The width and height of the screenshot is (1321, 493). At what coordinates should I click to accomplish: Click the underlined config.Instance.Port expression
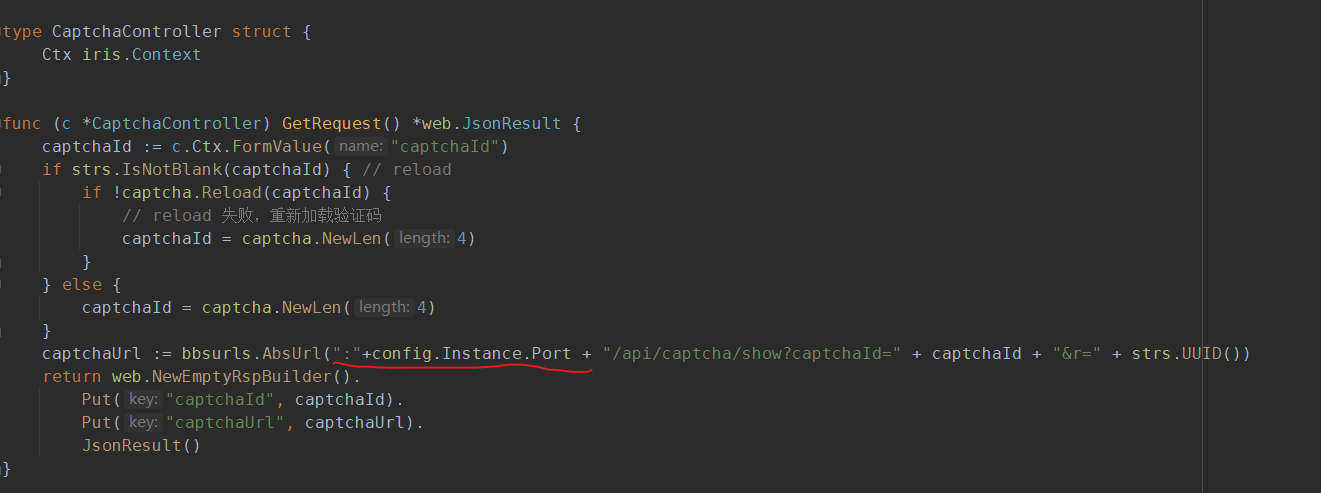click(x=472, y=354)
